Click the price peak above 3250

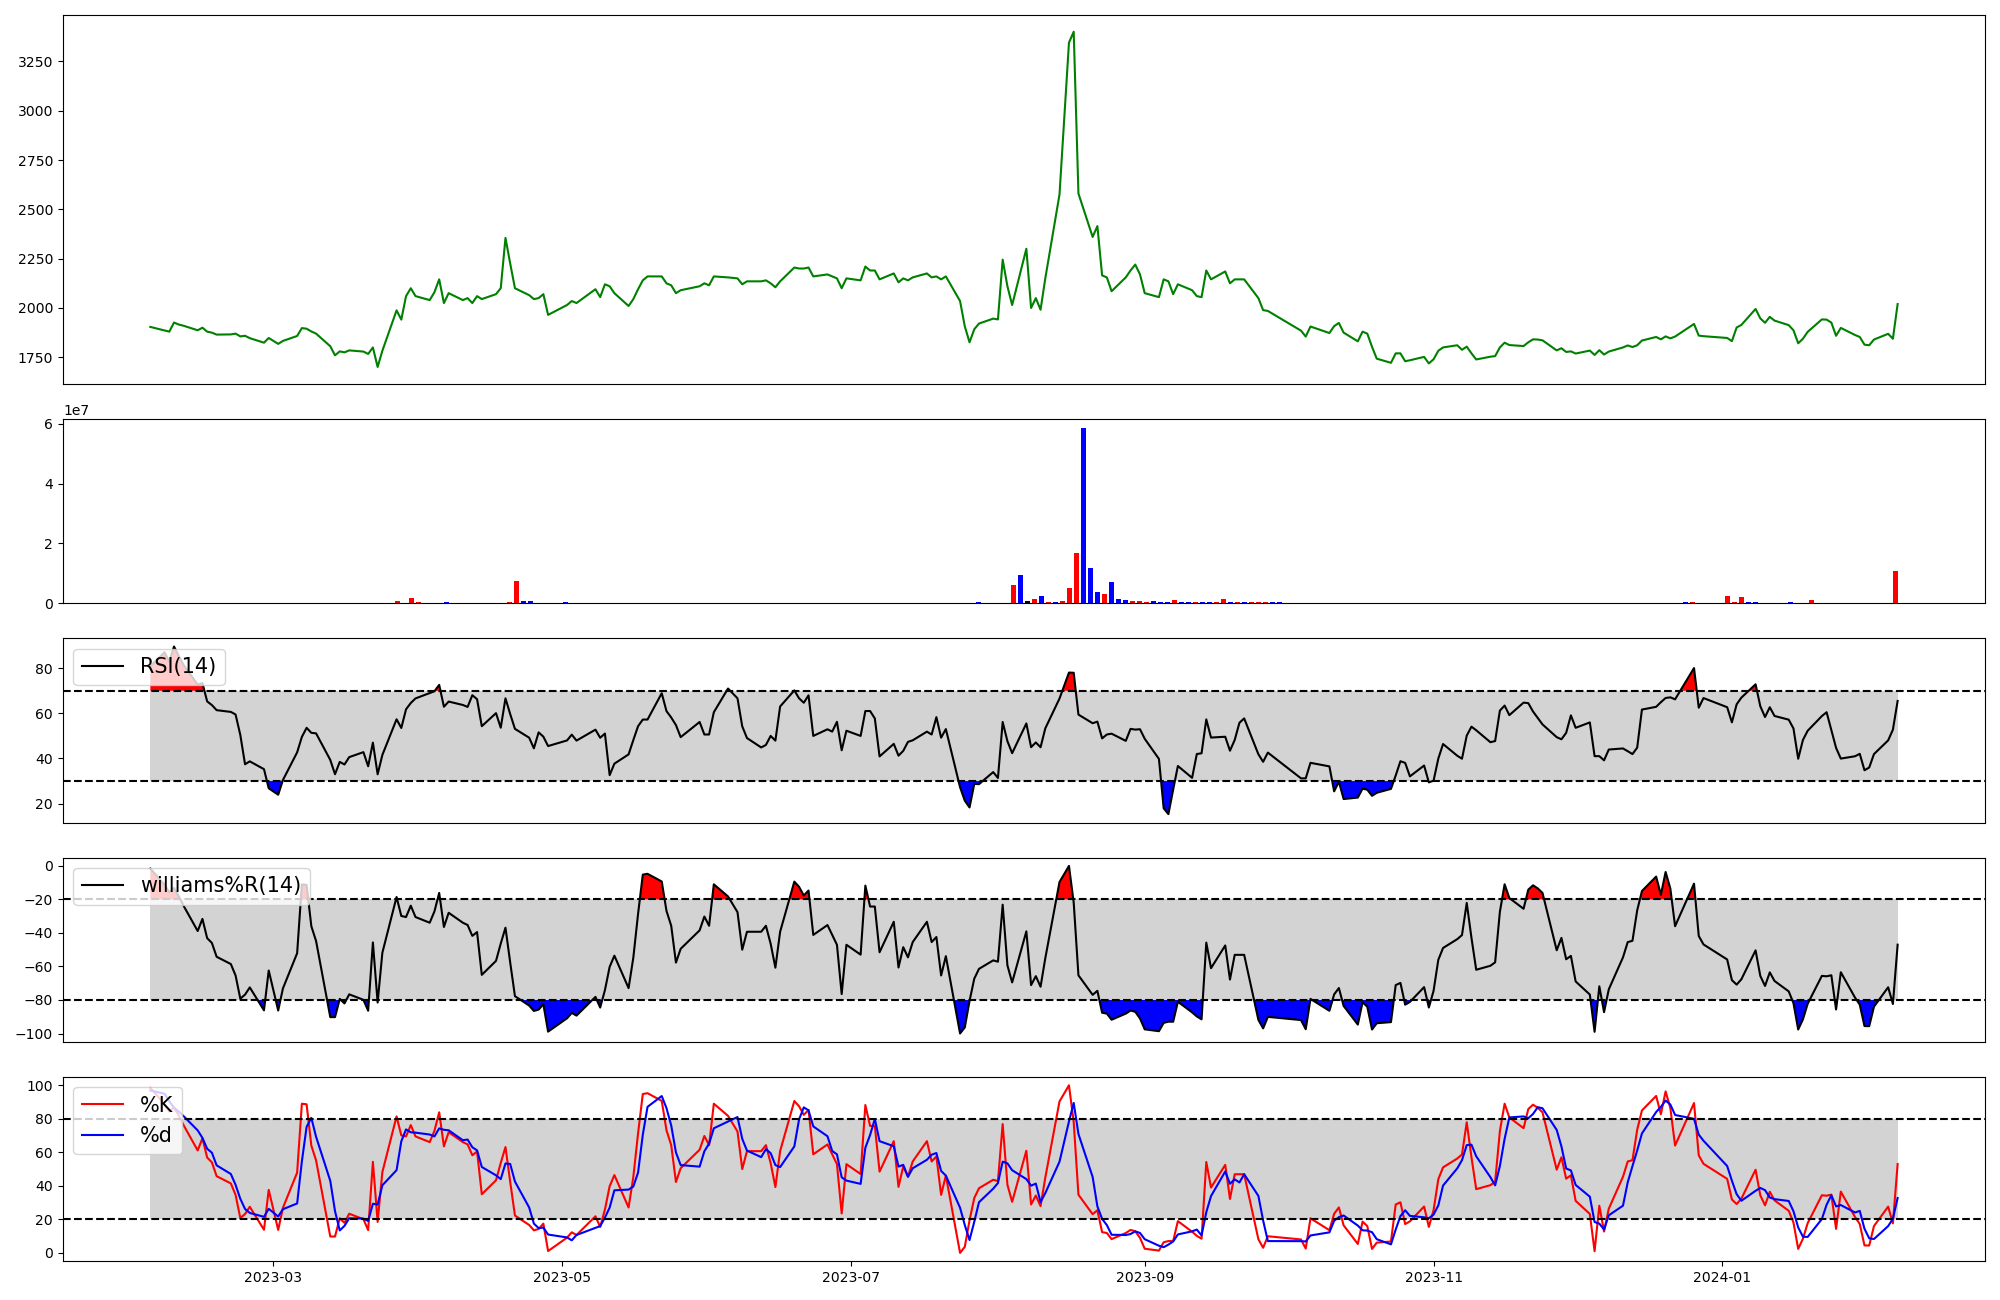pos(1073,33)
